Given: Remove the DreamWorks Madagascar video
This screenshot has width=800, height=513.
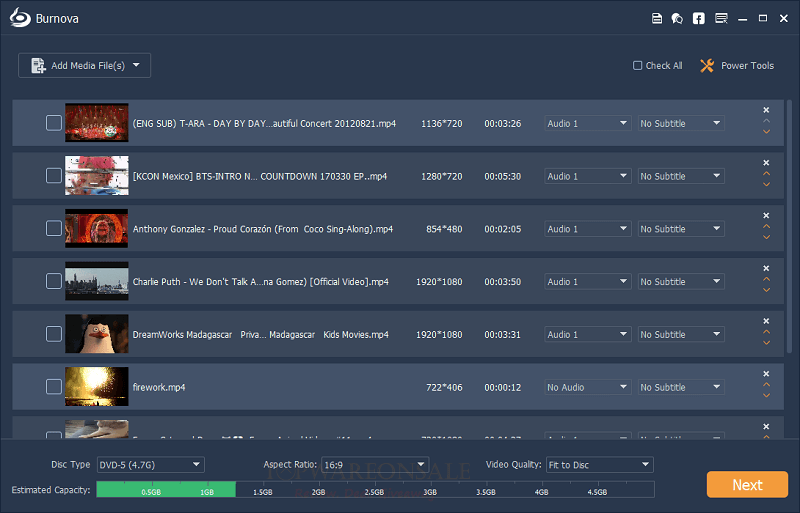Looking at the screenshot, I should tap(766, 321).
